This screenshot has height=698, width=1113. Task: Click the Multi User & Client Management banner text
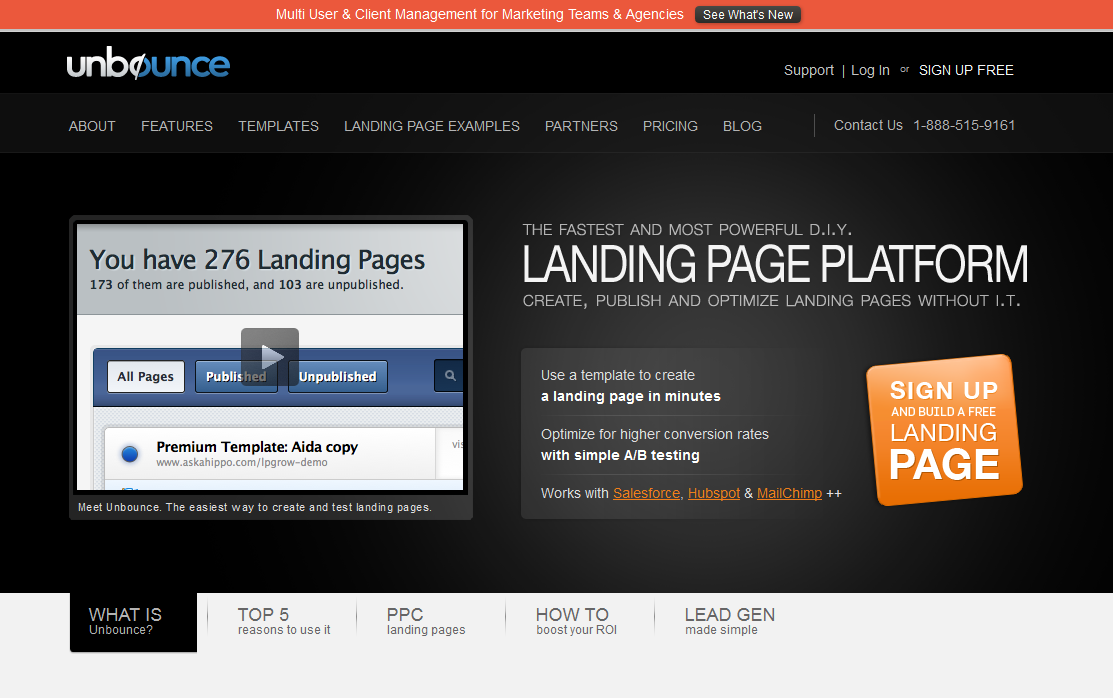click(x=480, y=14)
